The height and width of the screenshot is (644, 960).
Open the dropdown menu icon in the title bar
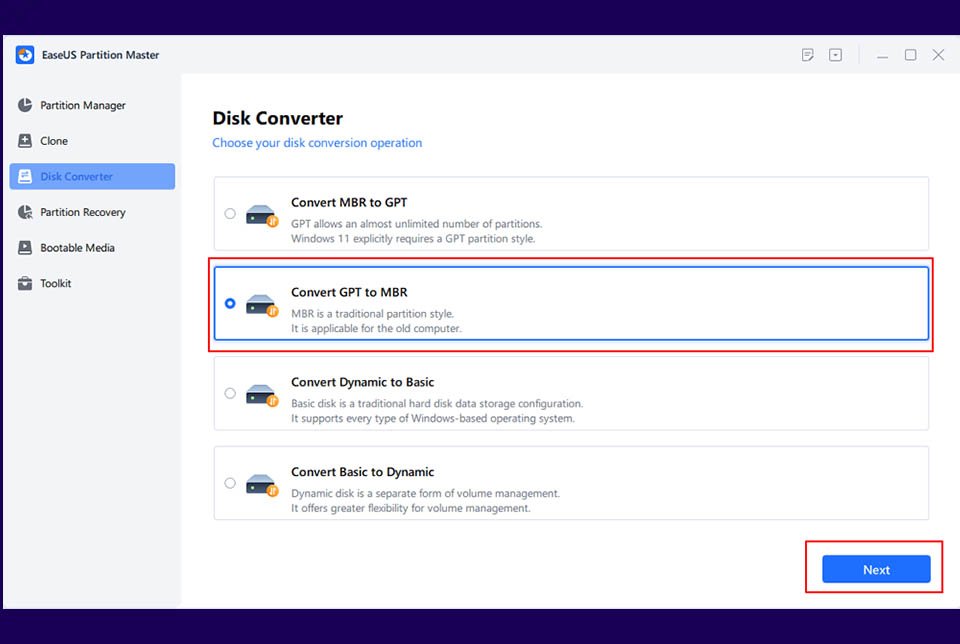click(835, 55)
